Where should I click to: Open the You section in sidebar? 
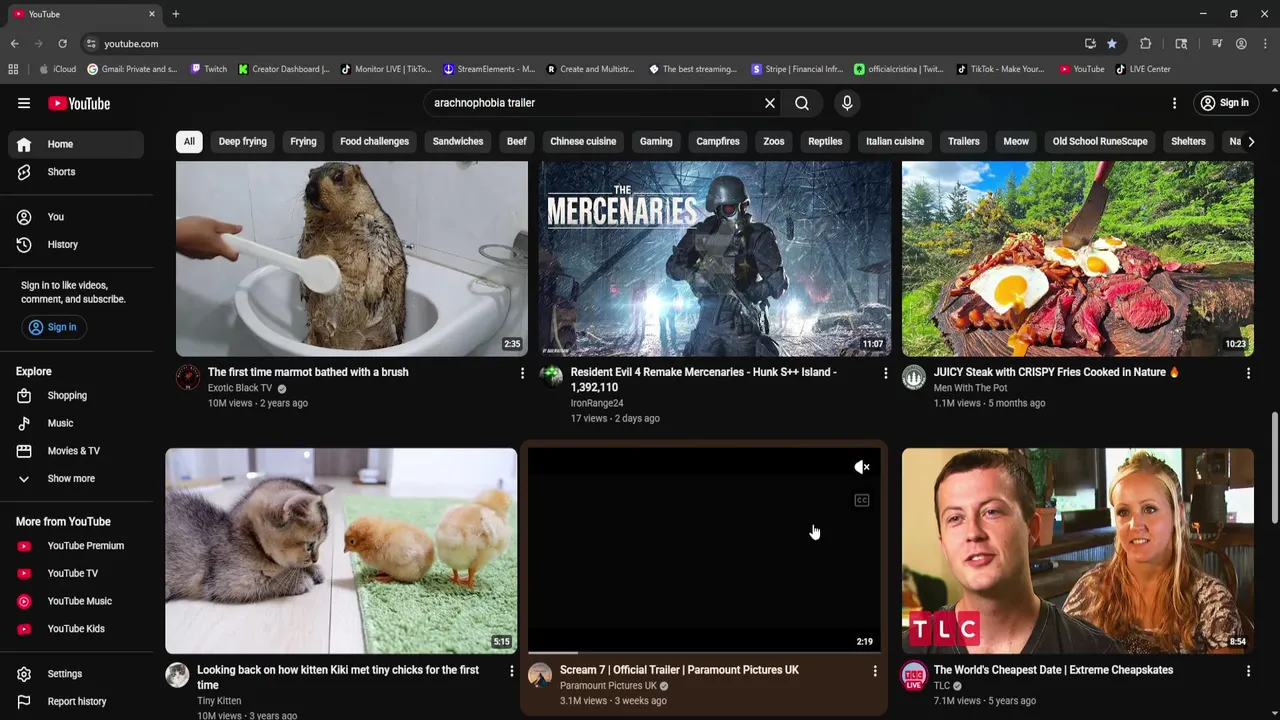(76, 217)
